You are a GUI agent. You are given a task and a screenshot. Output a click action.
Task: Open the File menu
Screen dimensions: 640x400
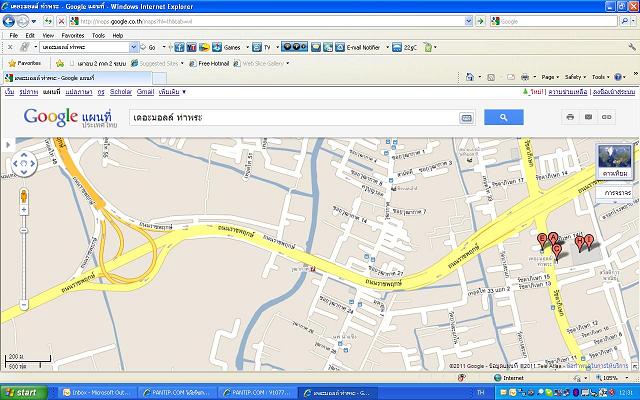pos(13,36)
